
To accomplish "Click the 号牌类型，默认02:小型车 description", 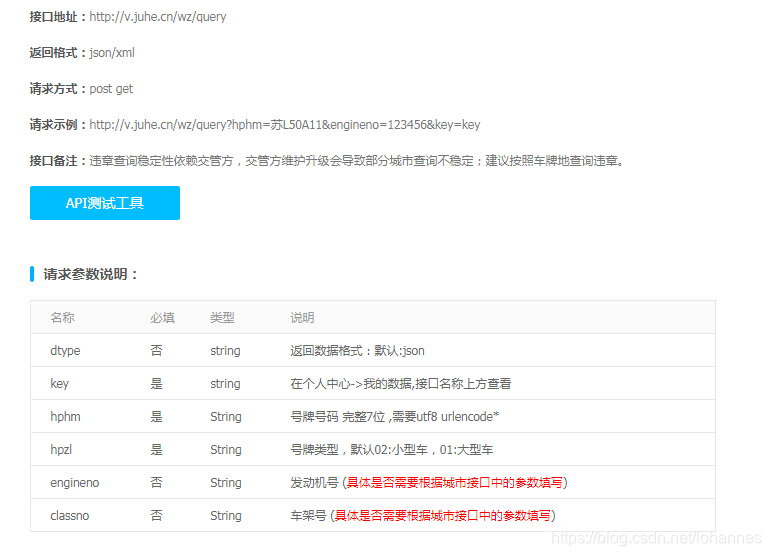I will (x=391, y=450).
